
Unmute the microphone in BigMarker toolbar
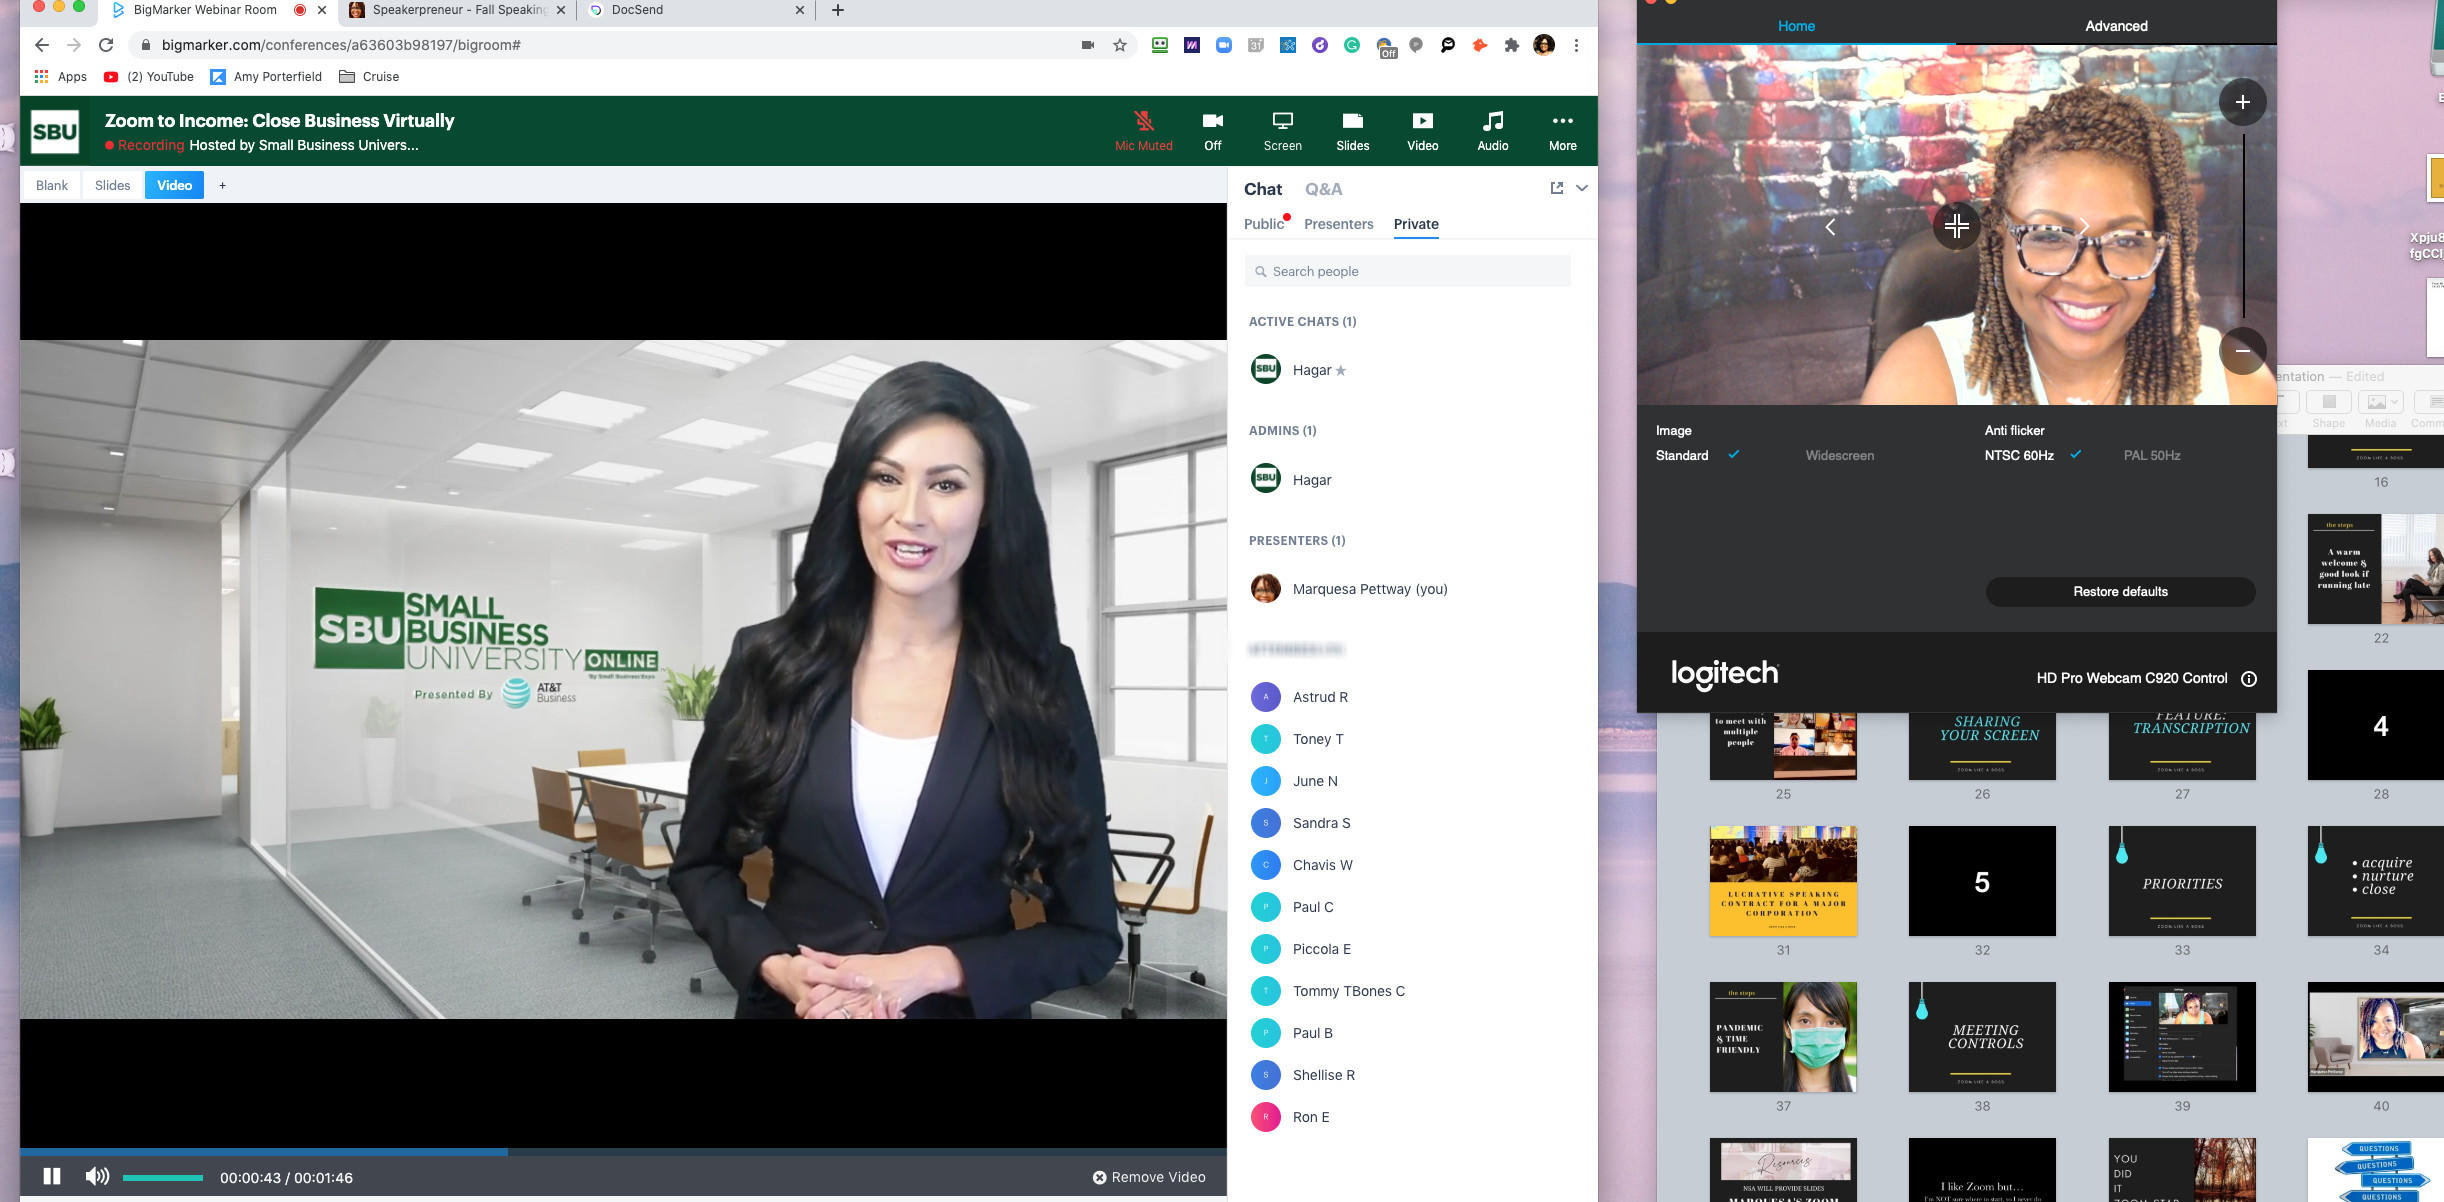tap(1143, 131)
